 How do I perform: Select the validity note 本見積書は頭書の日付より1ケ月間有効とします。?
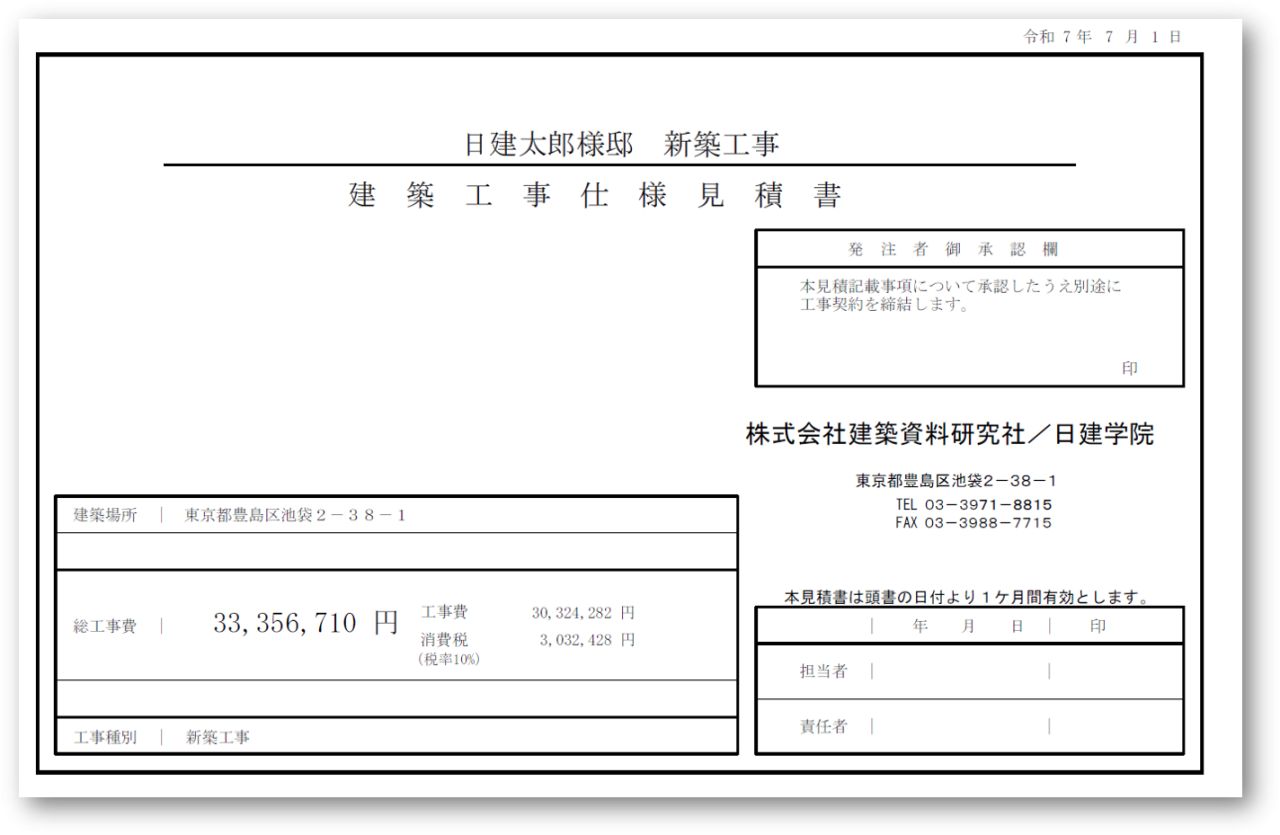point(967,598)
